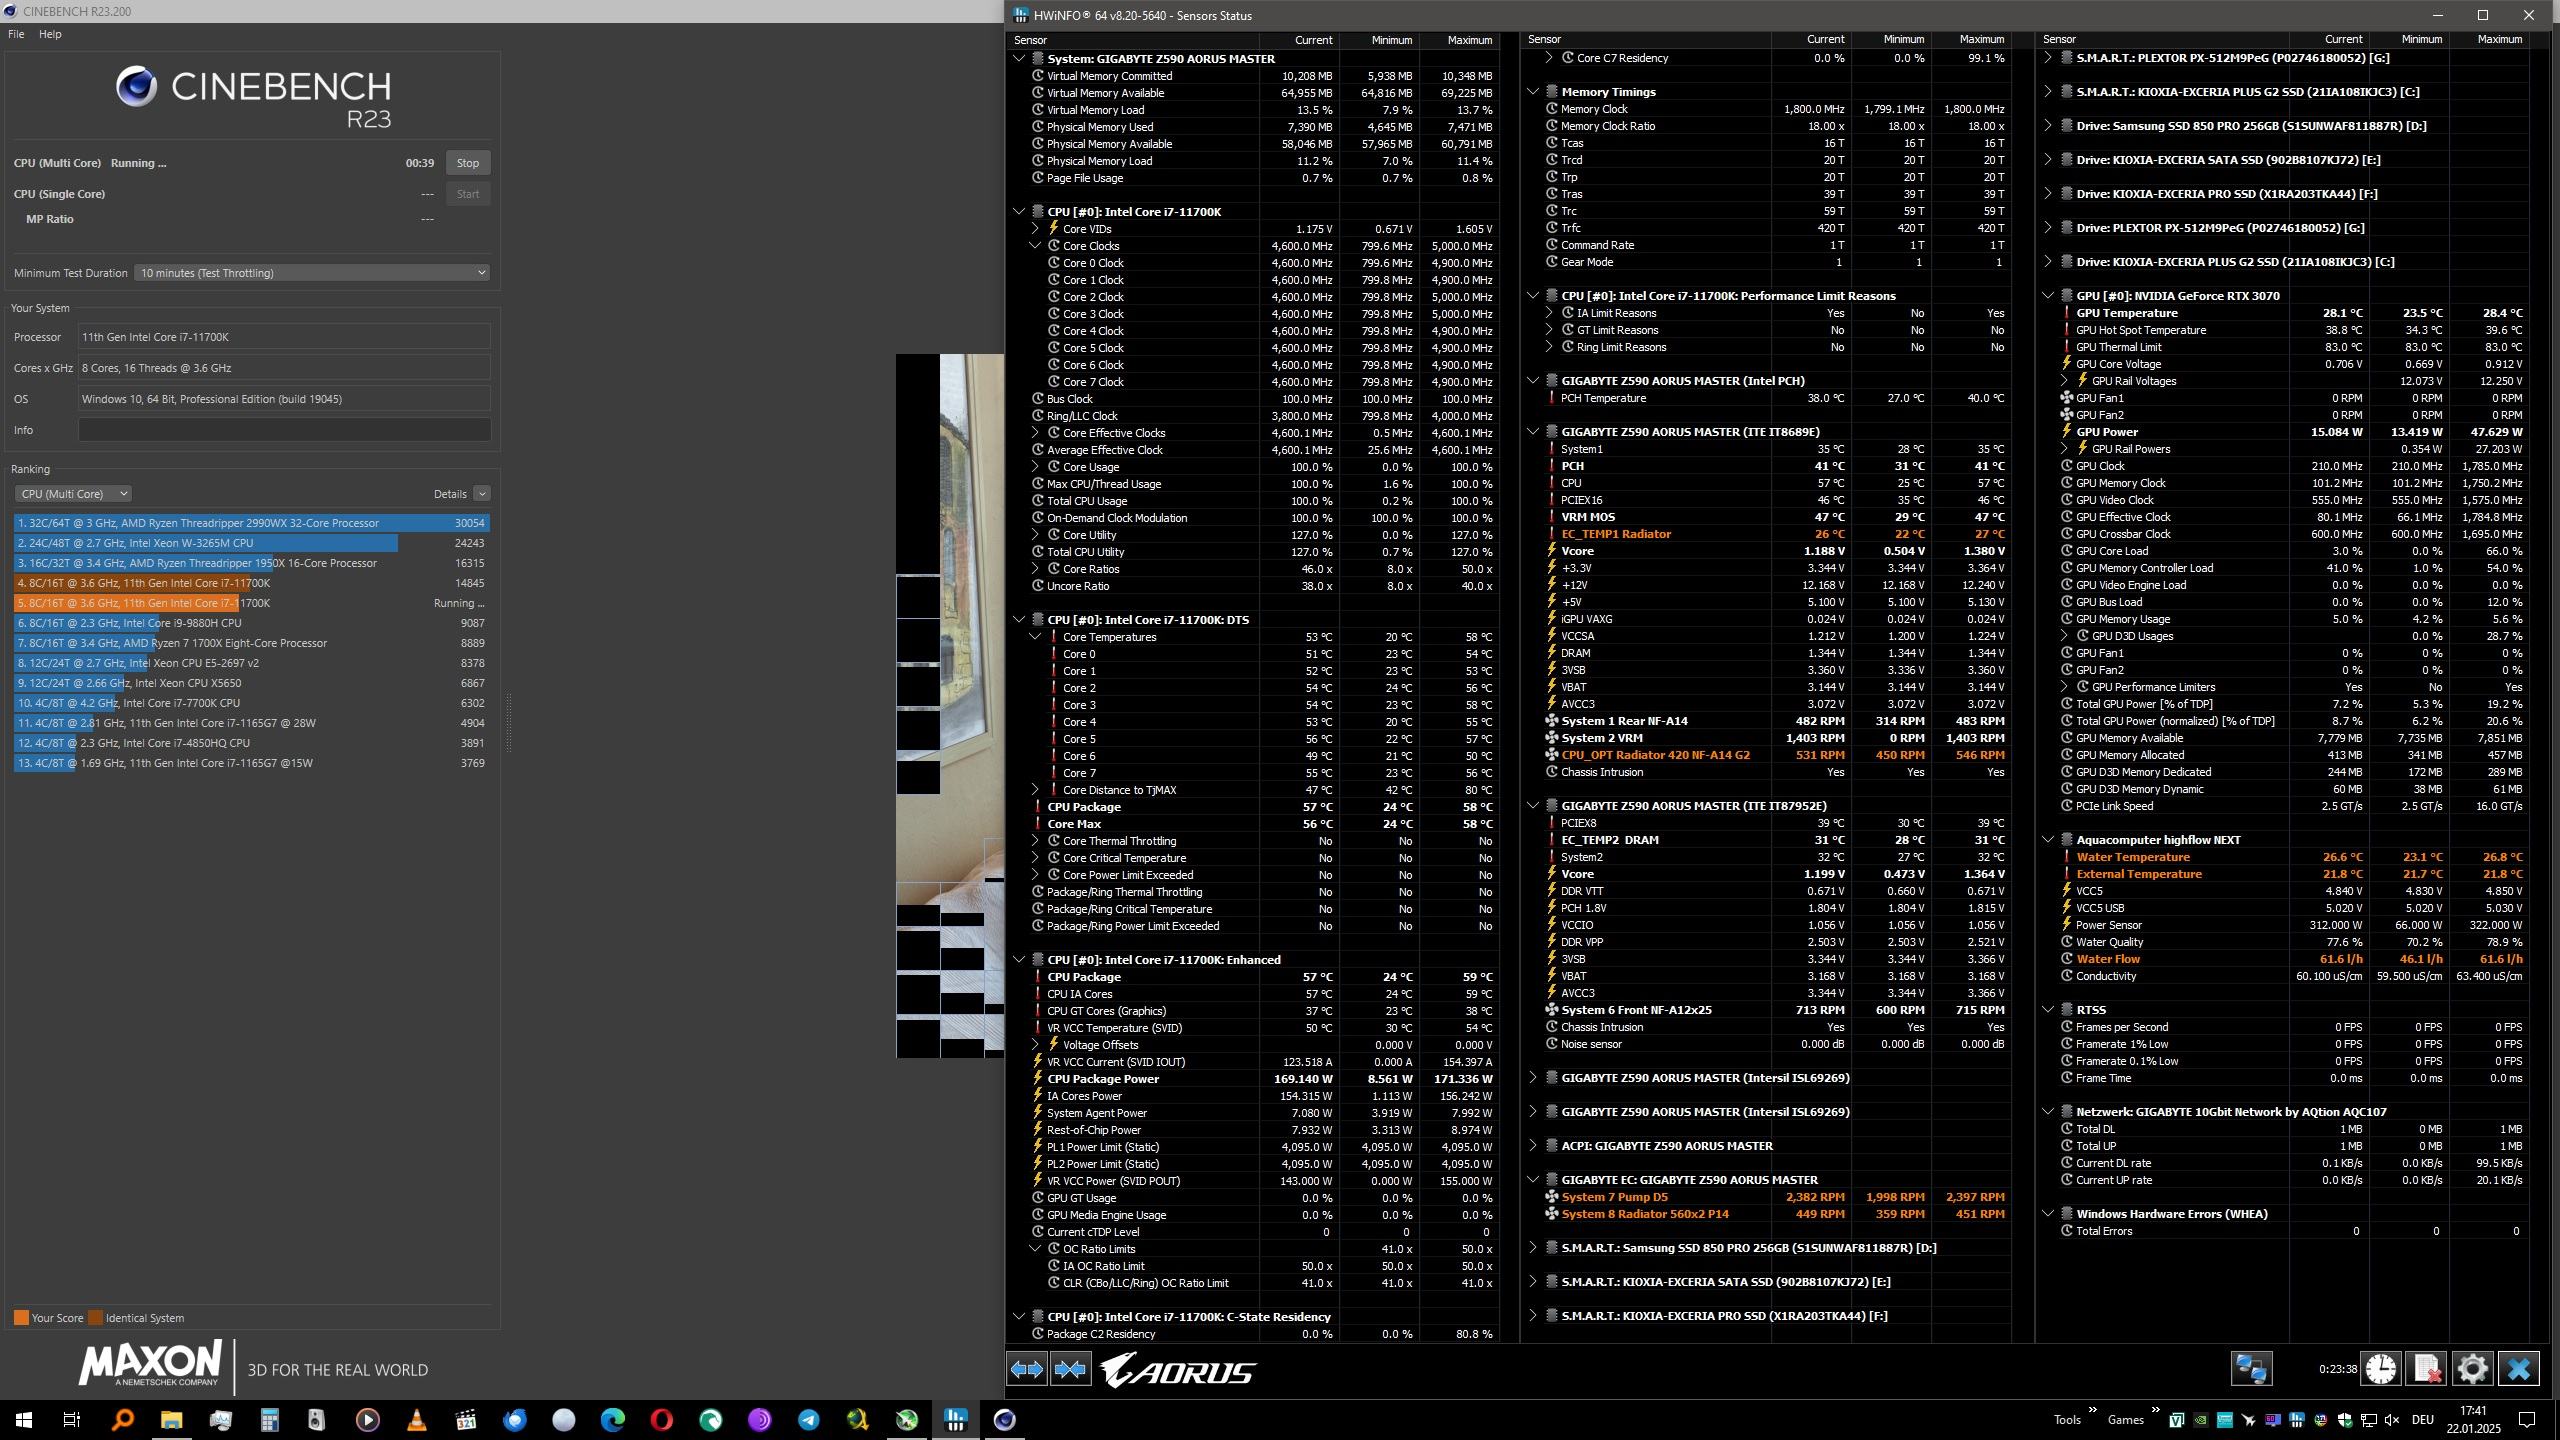Screen dimensions: 2560x1440
Task: Click the empty Info input field
Action: click(x=284, y=430)
